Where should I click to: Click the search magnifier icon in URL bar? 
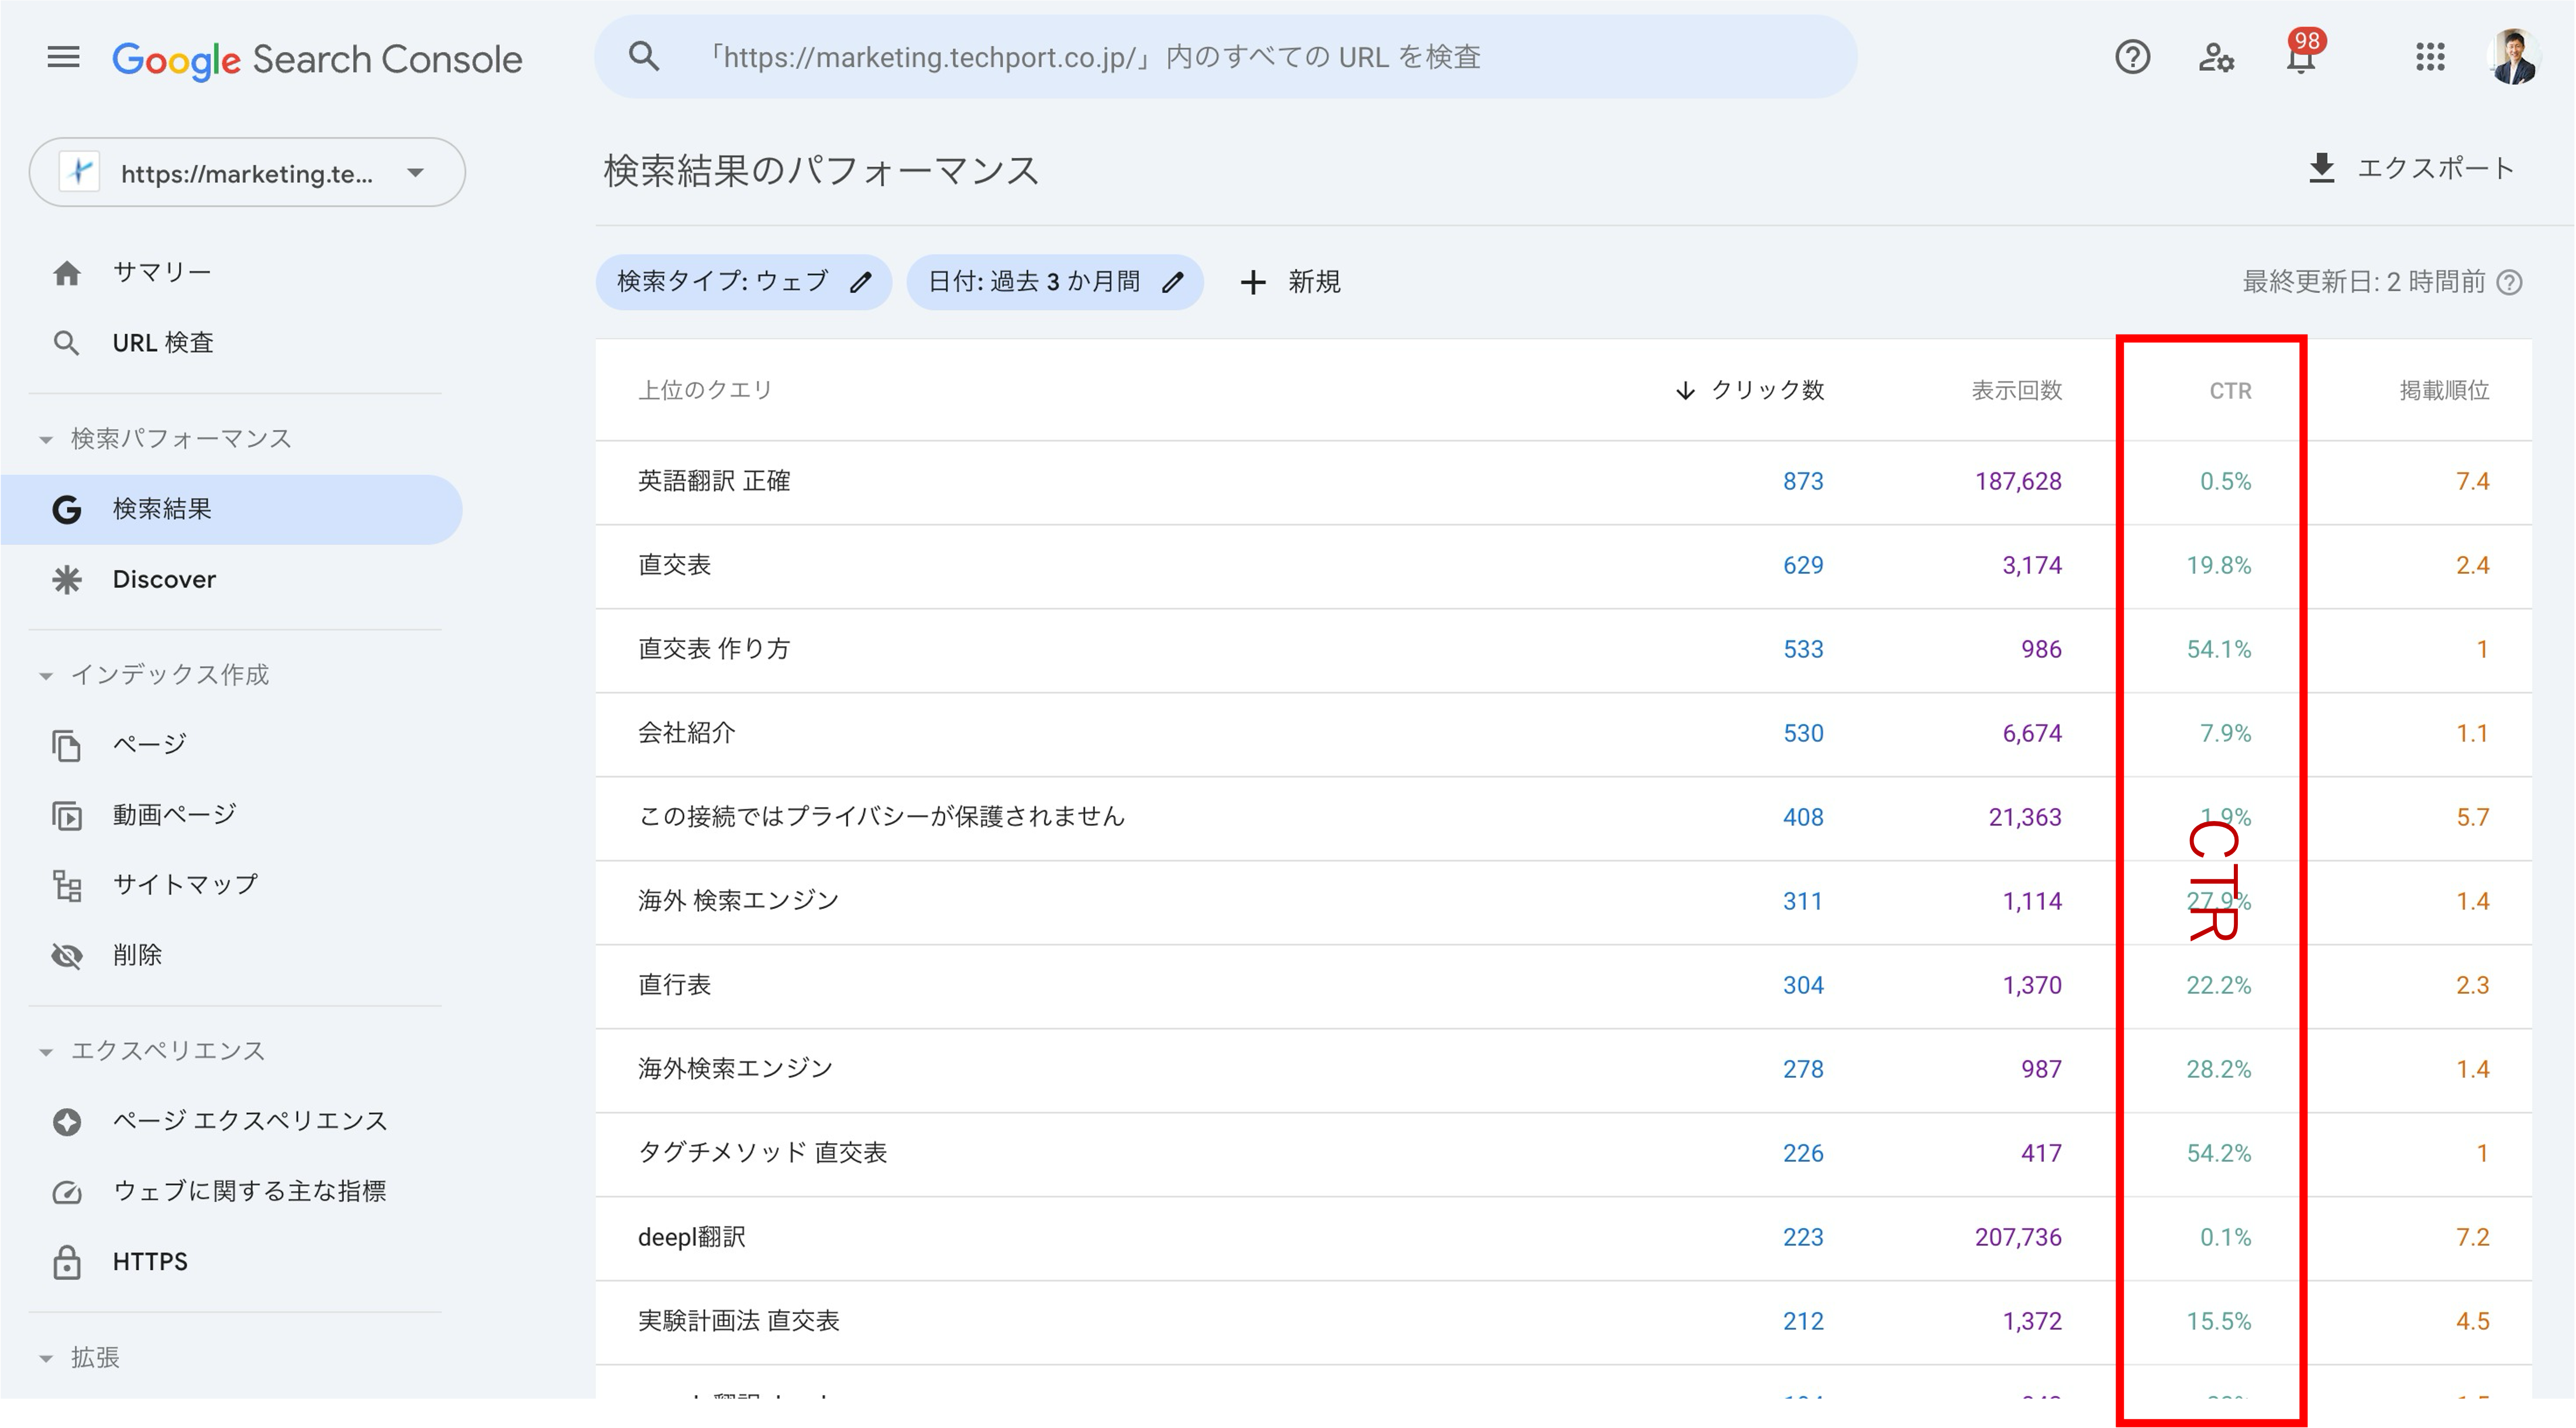coord(644,57)
